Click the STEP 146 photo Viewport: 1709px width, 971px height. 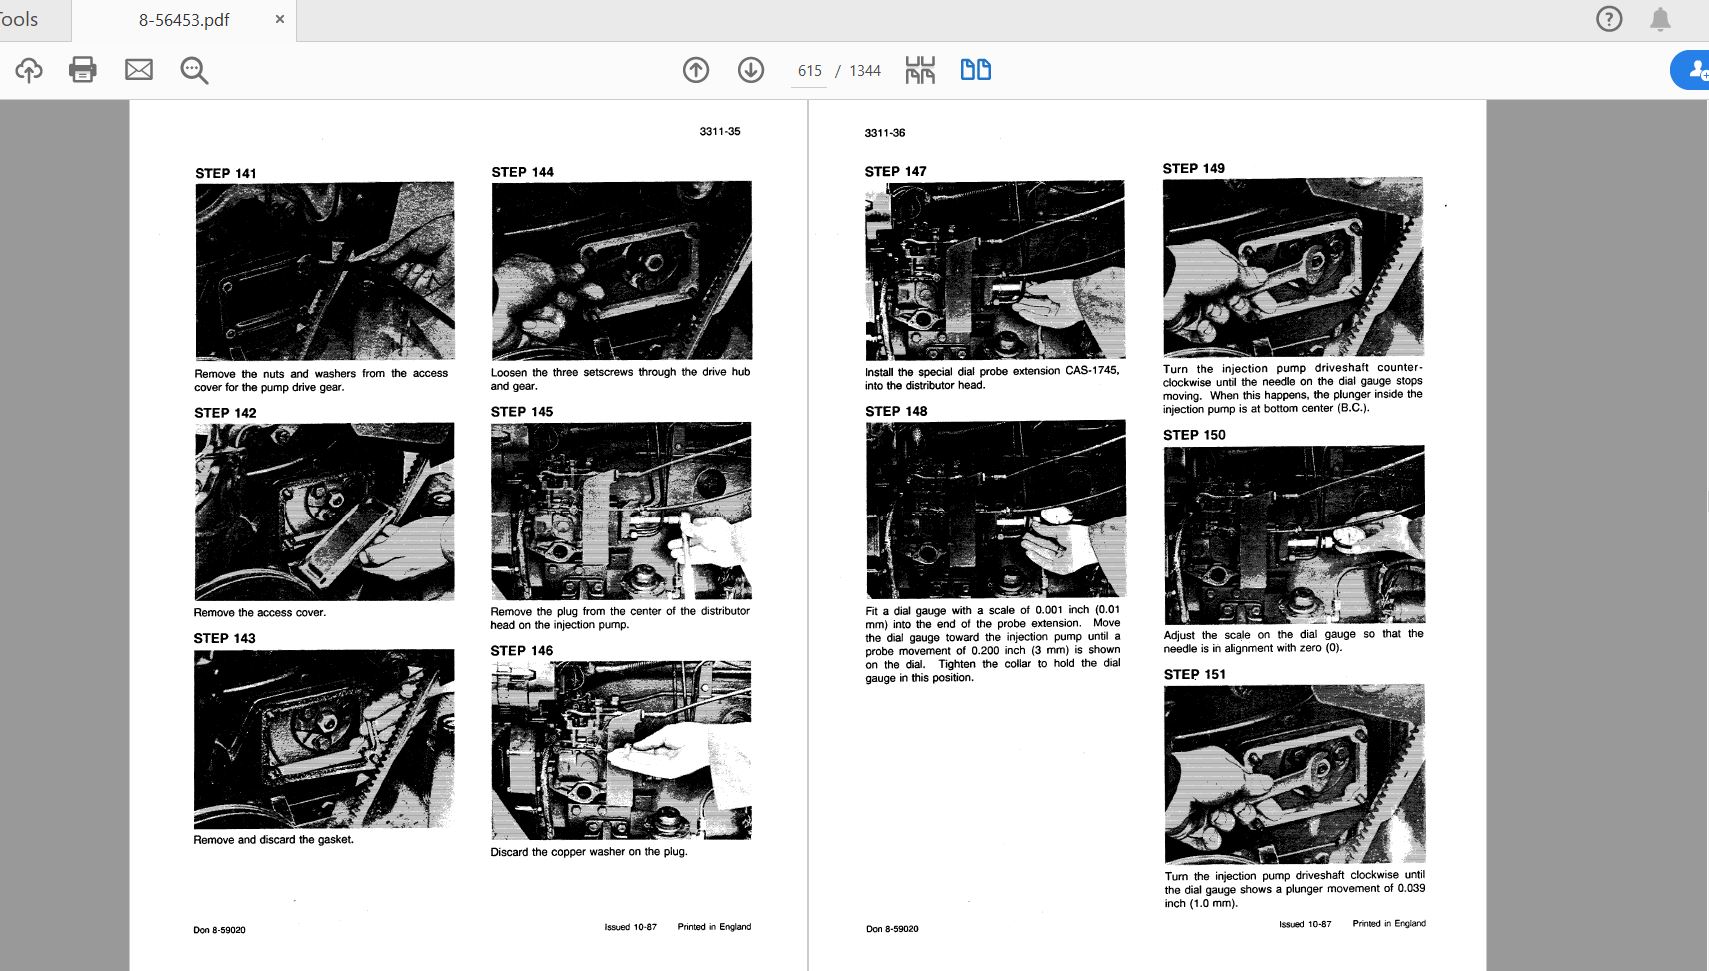pos(621,750)
